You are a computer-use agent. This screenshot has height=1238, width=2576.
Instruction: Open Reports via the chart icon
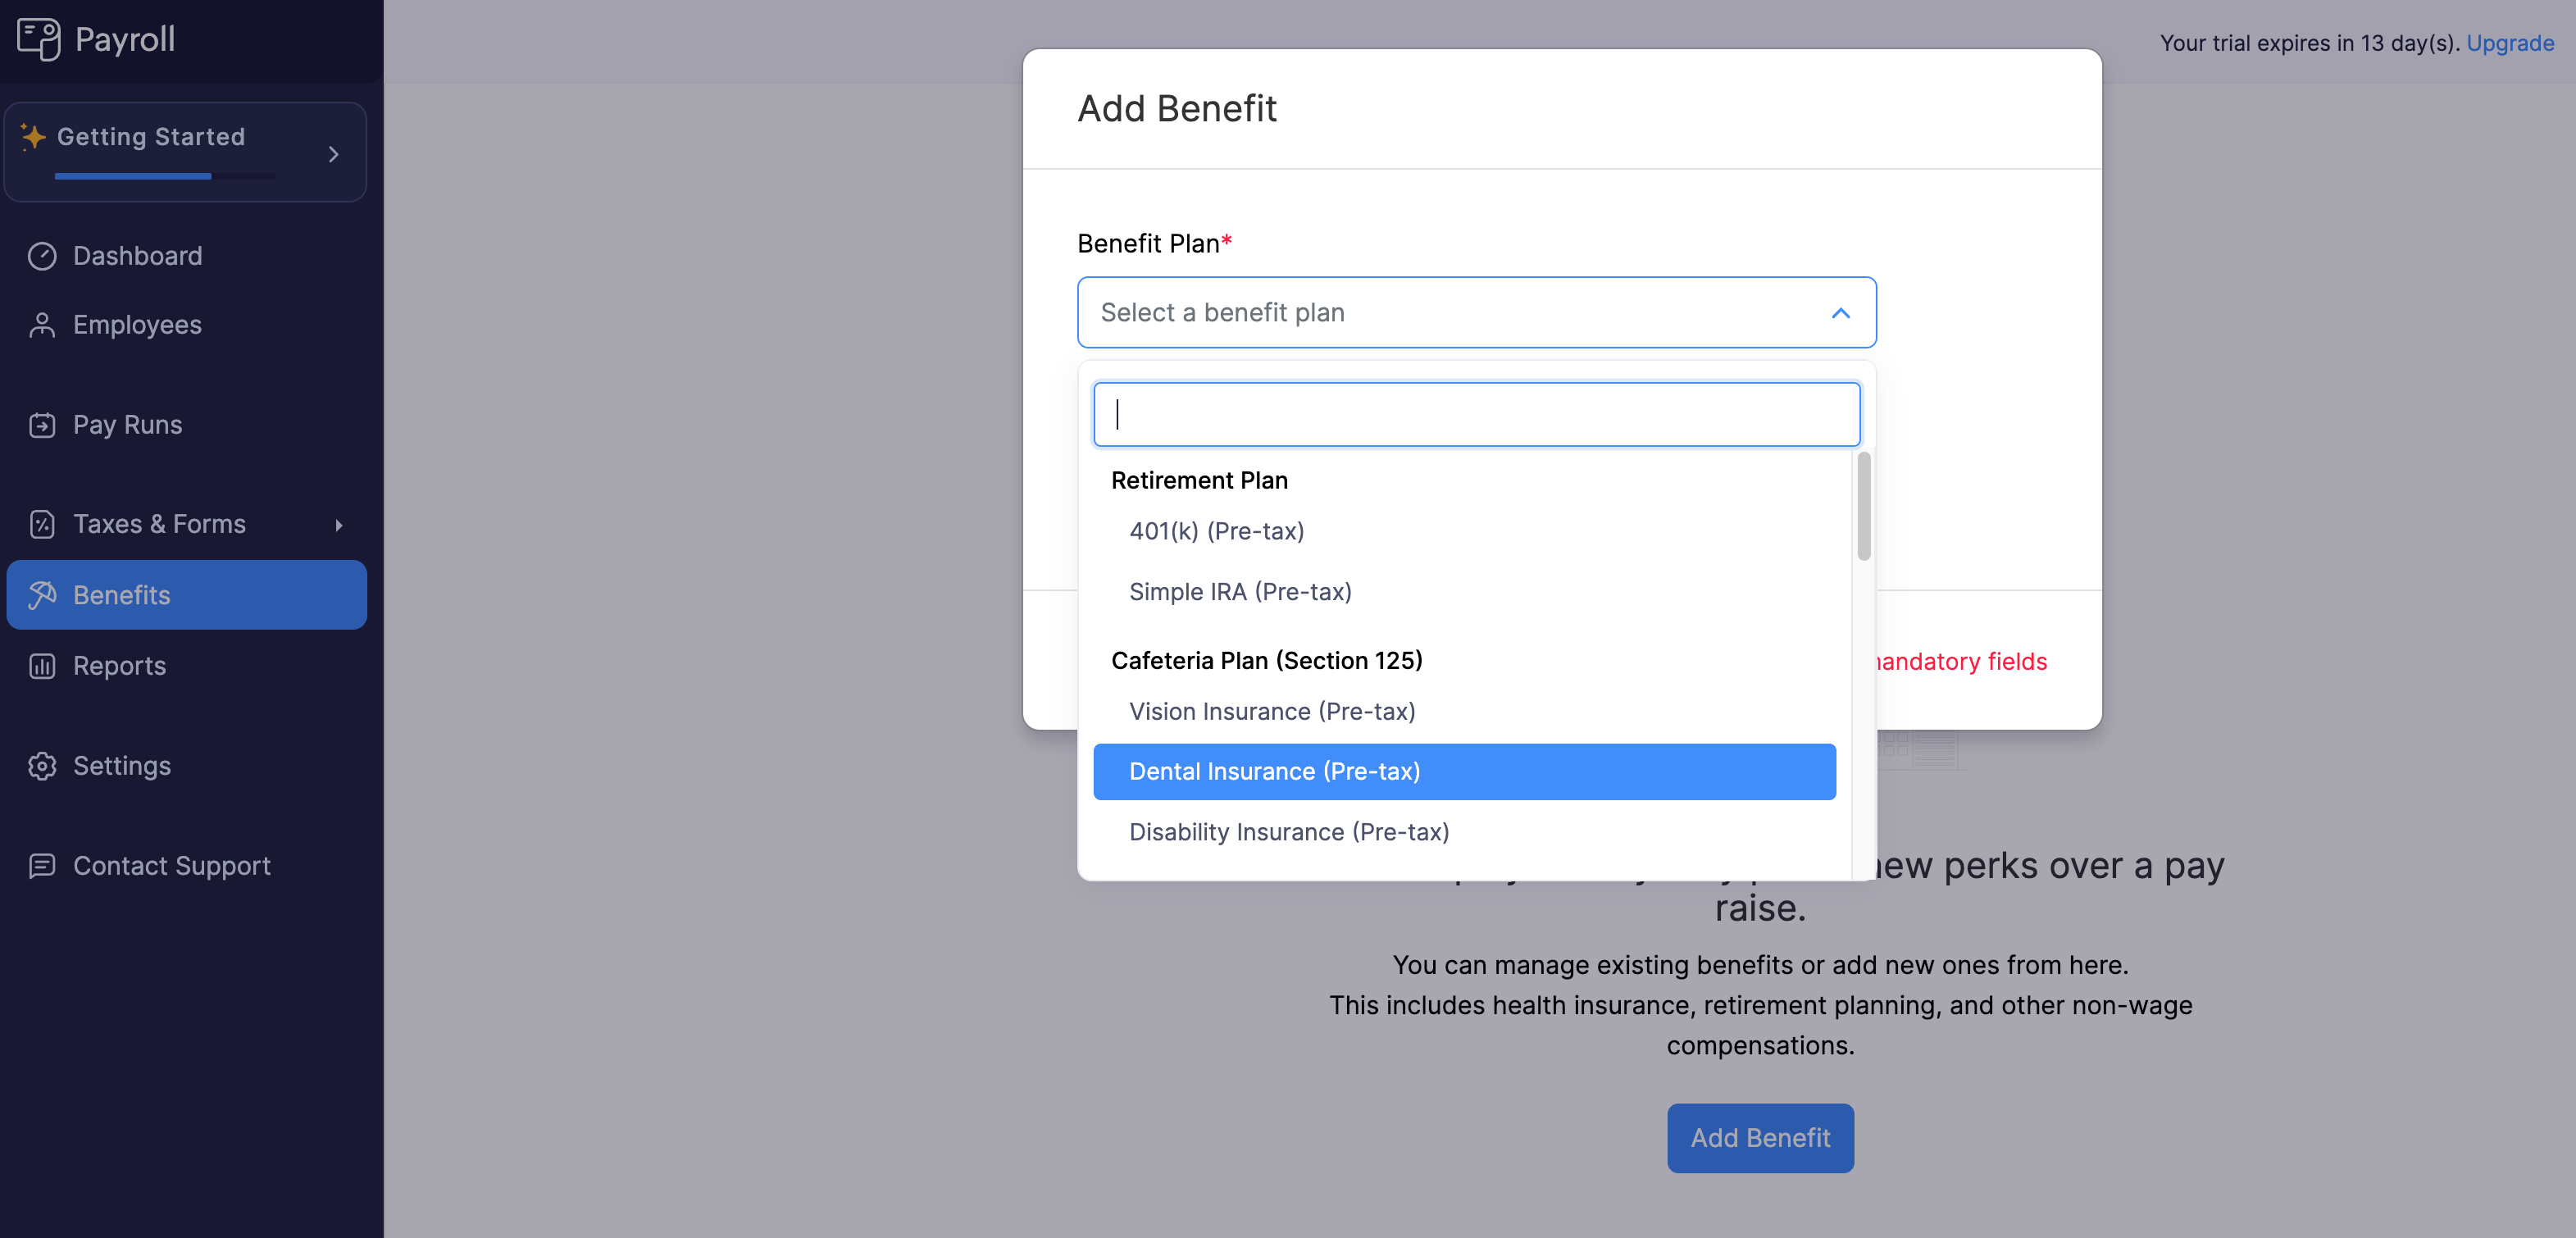42,665
